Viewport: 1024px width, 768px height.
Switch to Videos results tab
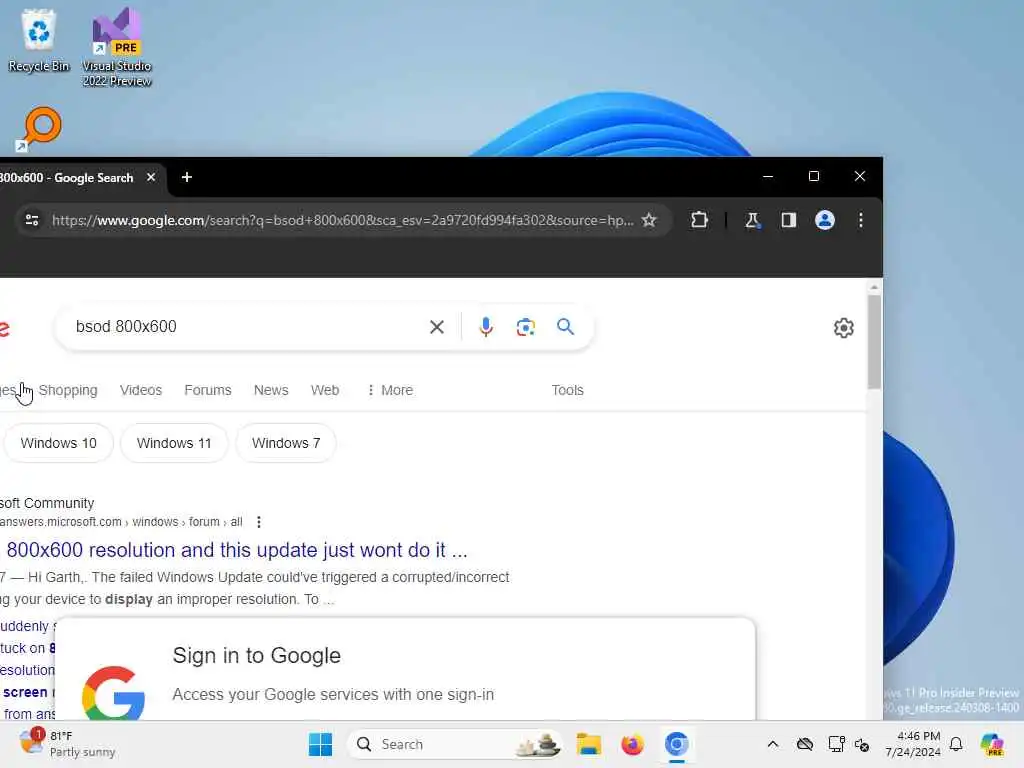tap(140, 390)
